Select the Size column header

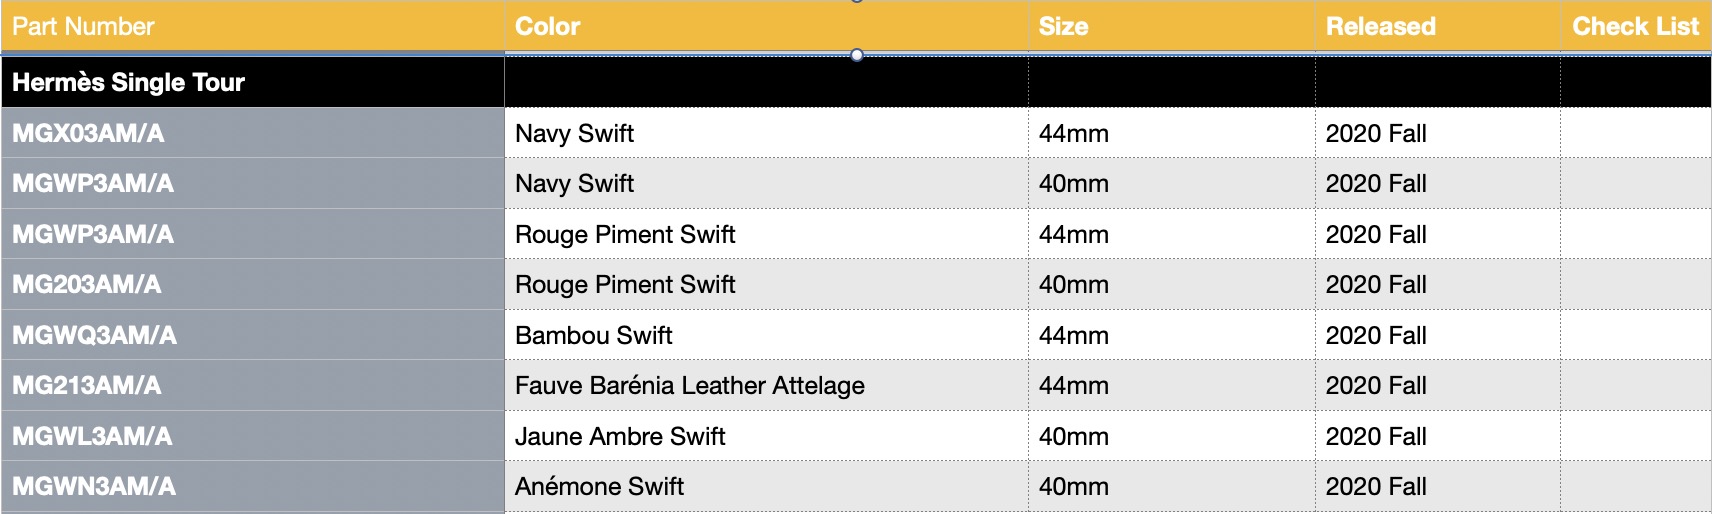tap(1171, 26)
